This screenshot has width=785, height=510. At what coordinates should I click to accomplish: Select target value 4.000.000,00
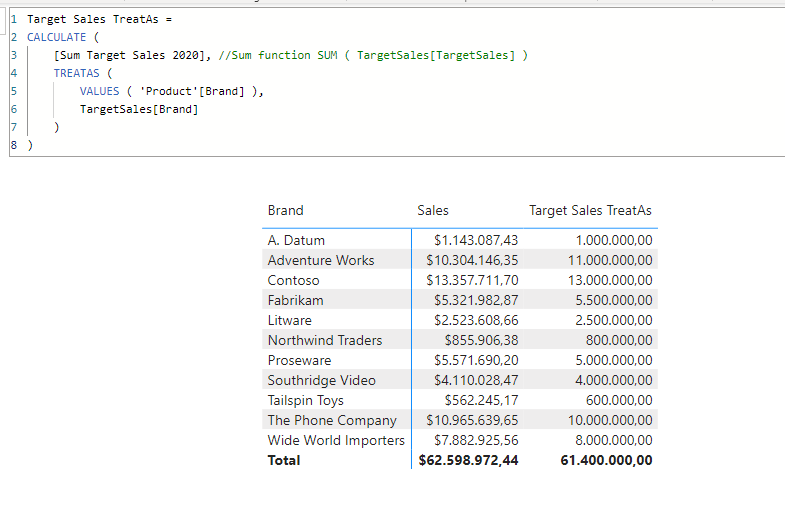point(614,380)
